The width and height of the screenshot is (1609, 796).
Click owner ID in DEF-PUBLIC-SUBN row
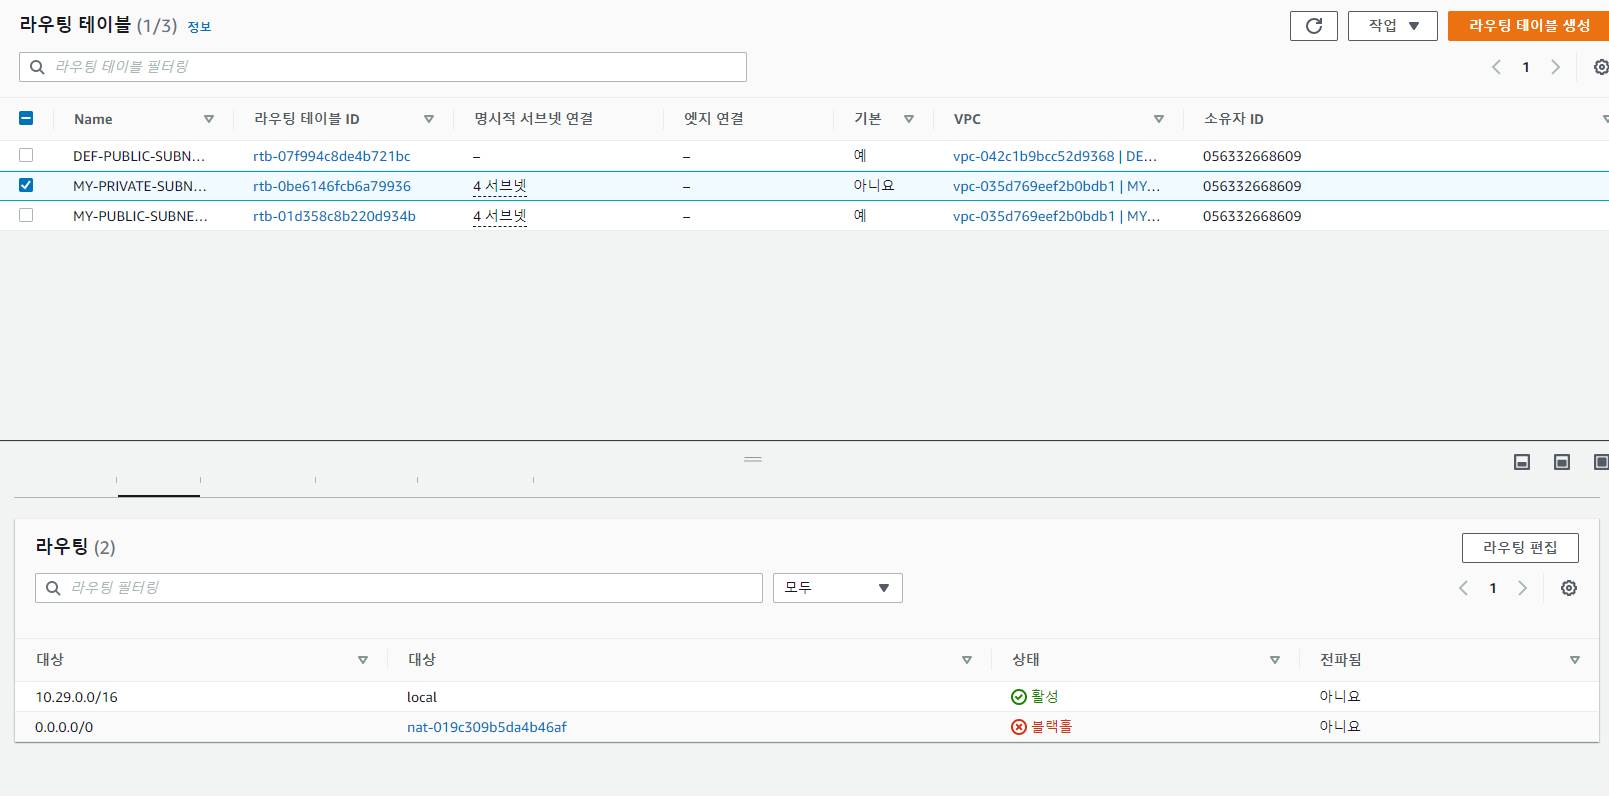(x=1252, y=156)
